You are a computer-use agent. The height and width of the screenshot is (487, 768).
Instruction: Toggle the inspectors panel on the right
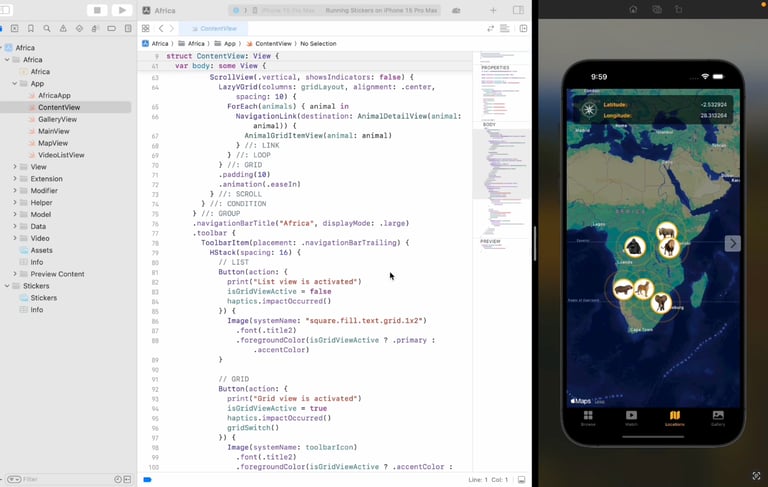[518, 10]
